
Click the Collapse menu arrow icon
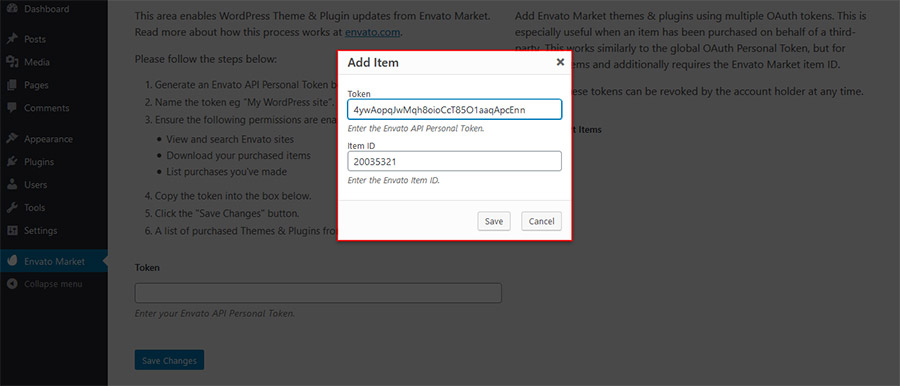pyautogui.click(x=11, y=284)
